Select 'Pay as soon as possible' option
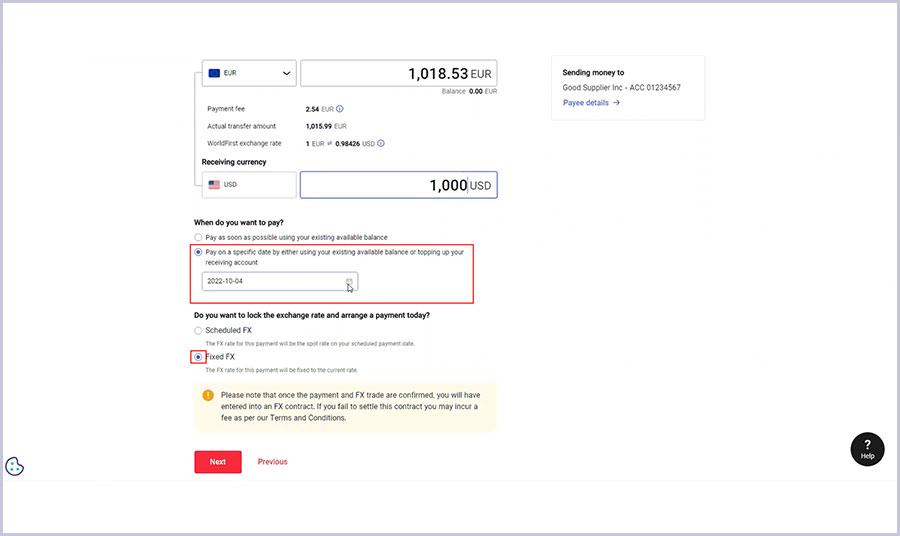This screenshot has height=536, width=900. (198, 237)
